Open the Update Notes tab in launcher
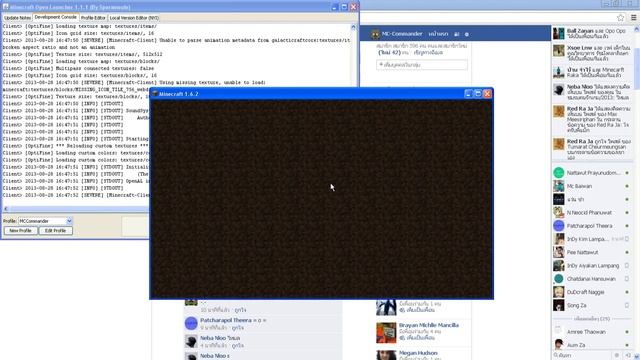 [17, 18]
